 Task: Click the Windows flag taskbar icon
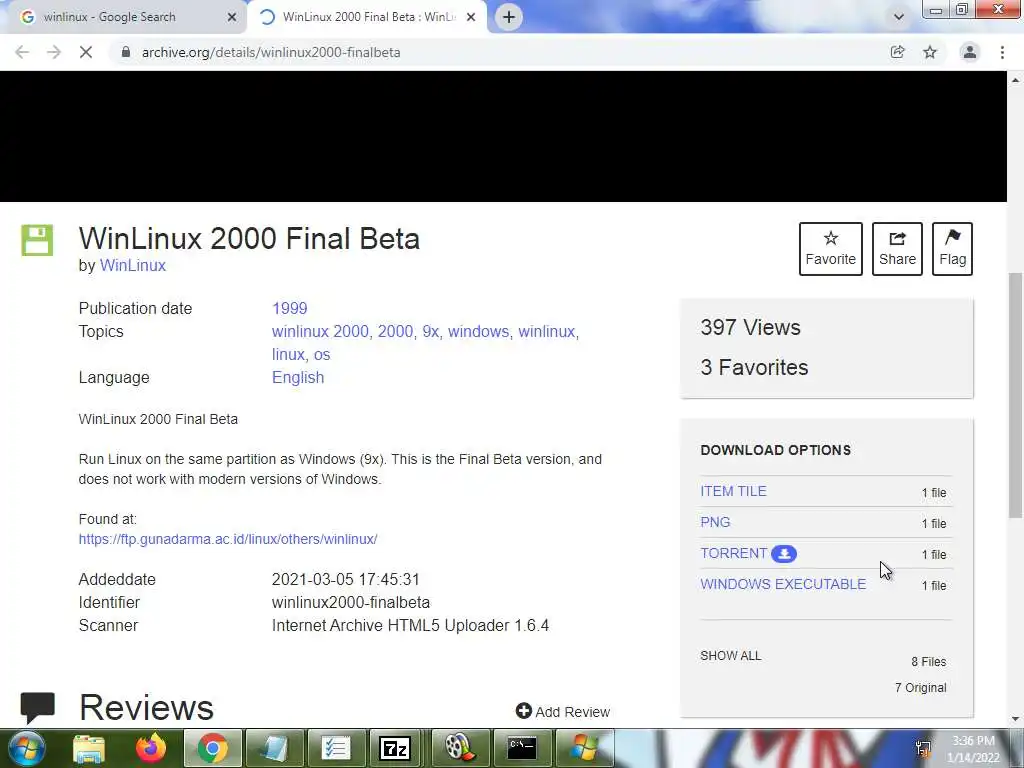pos(584,748)
